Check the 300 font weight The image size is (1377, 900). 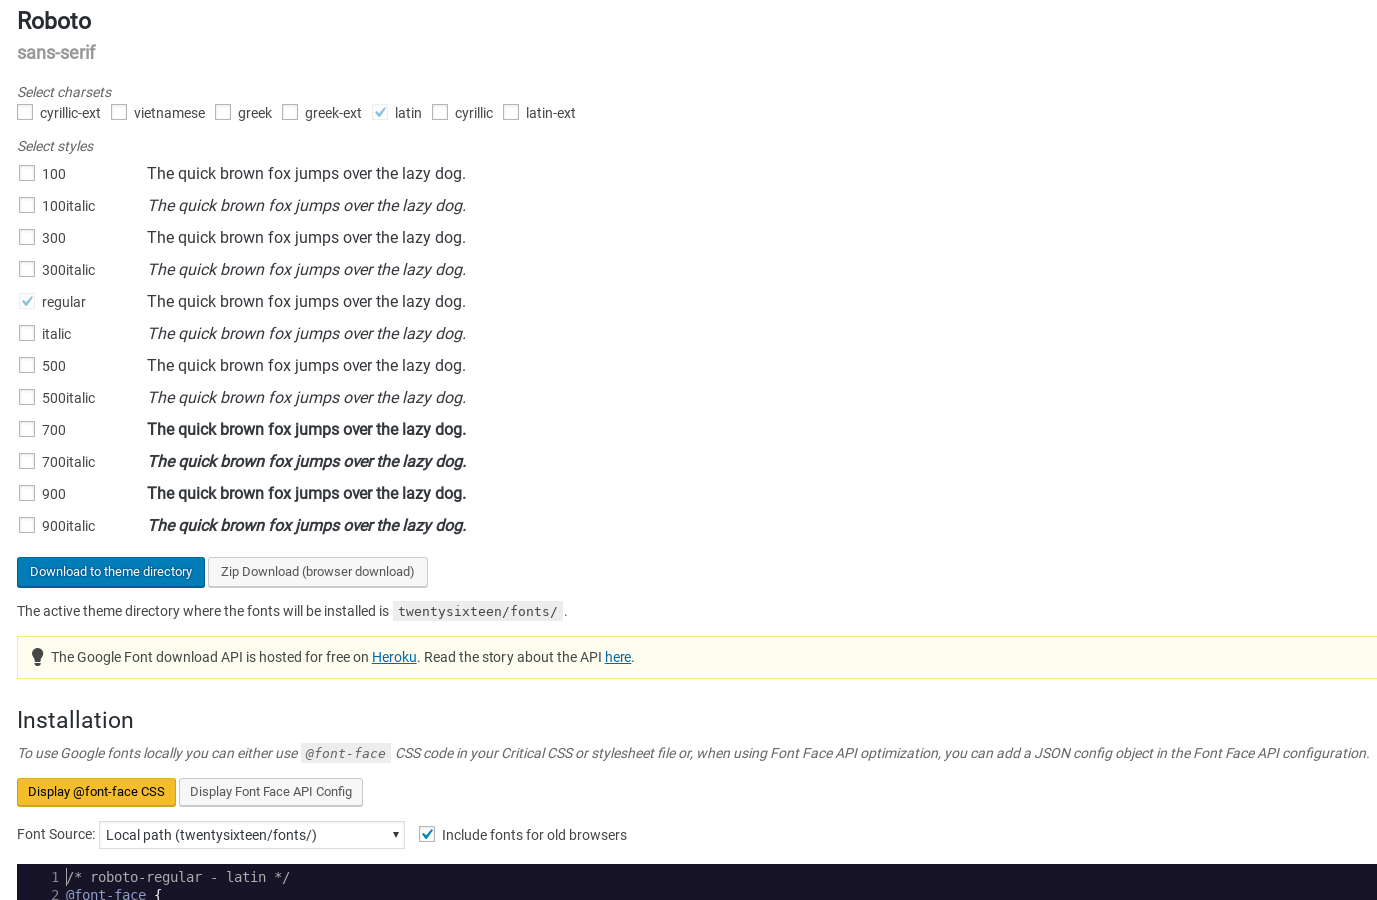pyautogui.click(x=27, y=237)
